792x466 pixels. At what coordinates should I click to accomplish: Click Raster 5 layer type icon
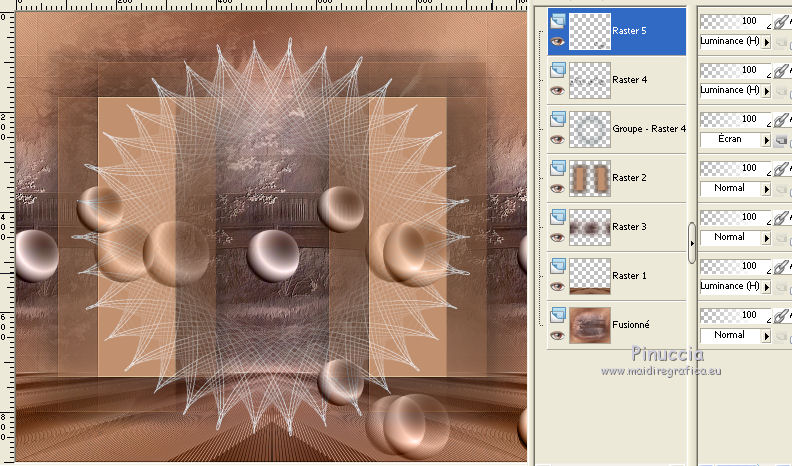(x=558, y=21)
